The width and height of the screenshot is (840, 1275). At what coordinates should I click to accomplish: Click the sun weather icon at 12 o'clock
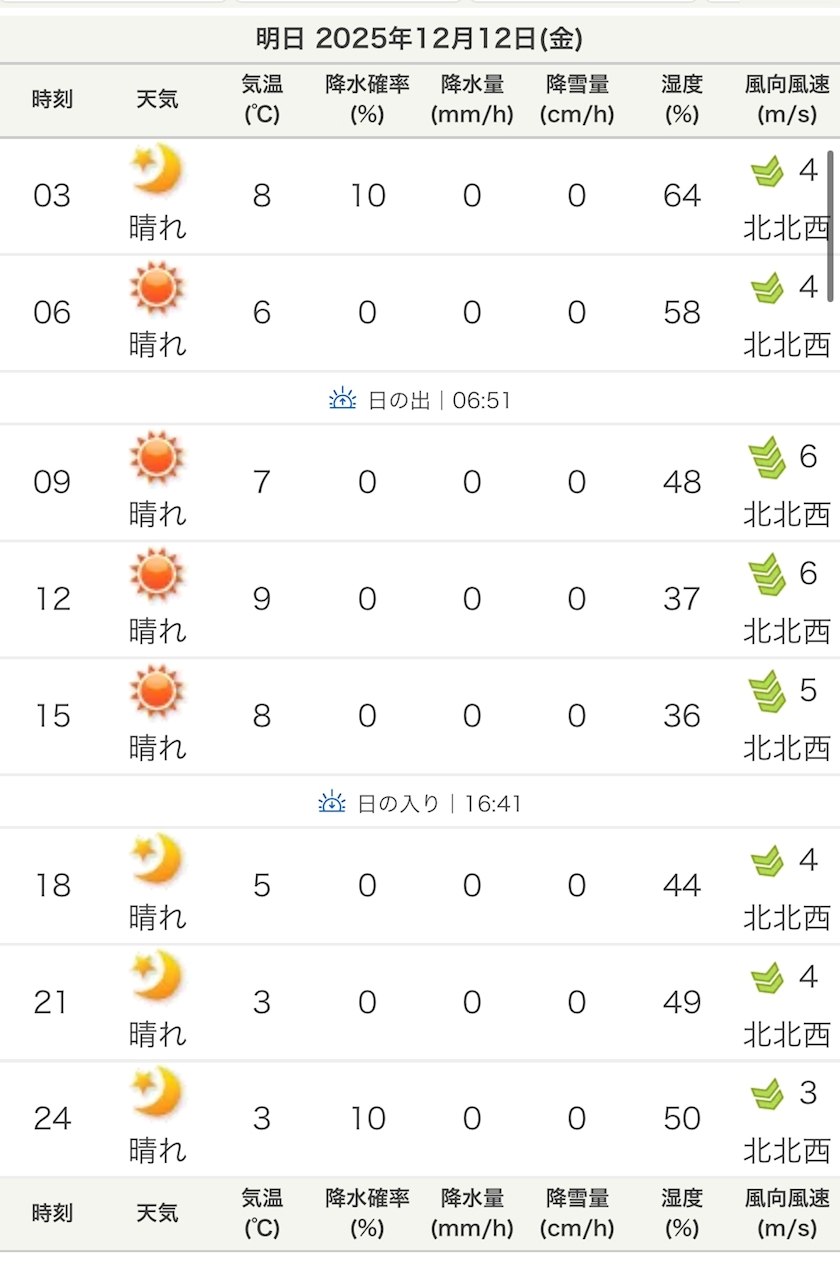[157, 574]
